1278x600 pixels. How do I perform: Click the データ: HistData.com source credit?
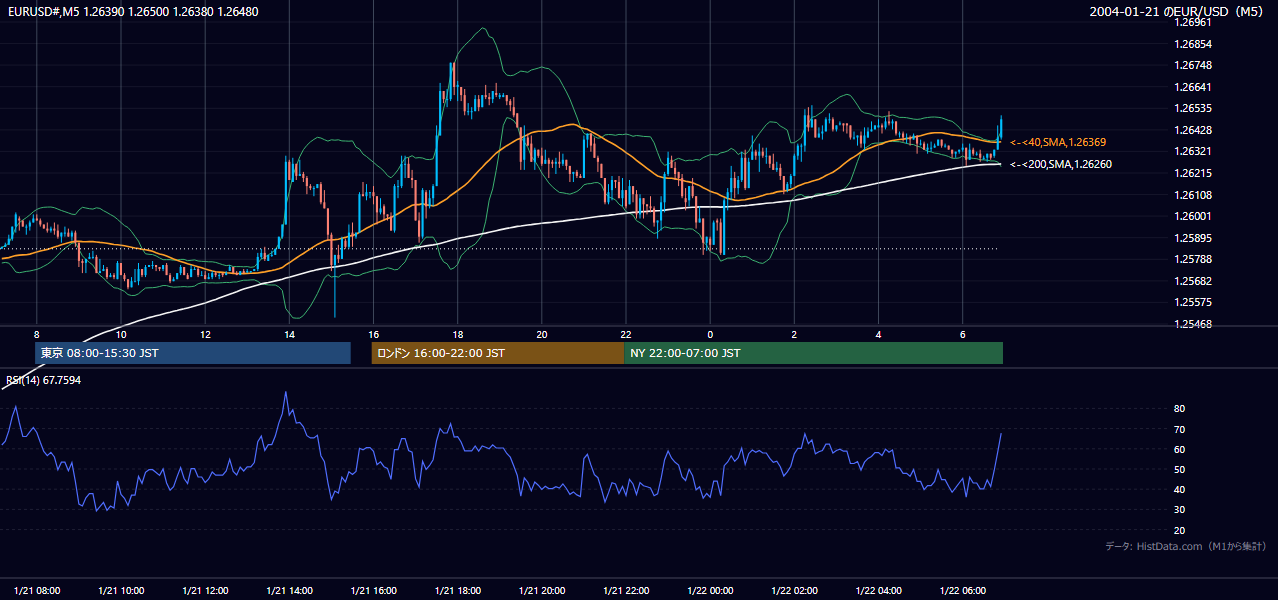click(1186, 546)
